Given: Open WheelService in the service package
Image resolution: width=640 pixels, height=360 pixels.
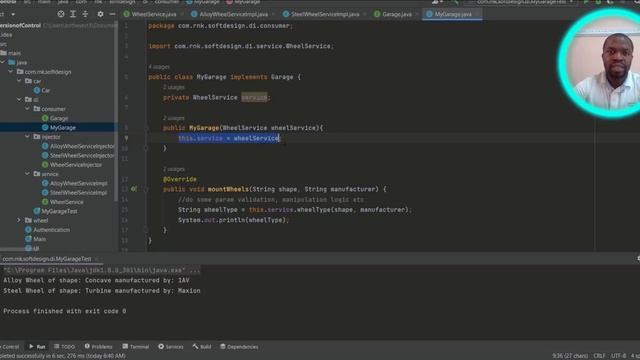Looking at the screenshot, I should pyautogui.click(x=67, y=202).
